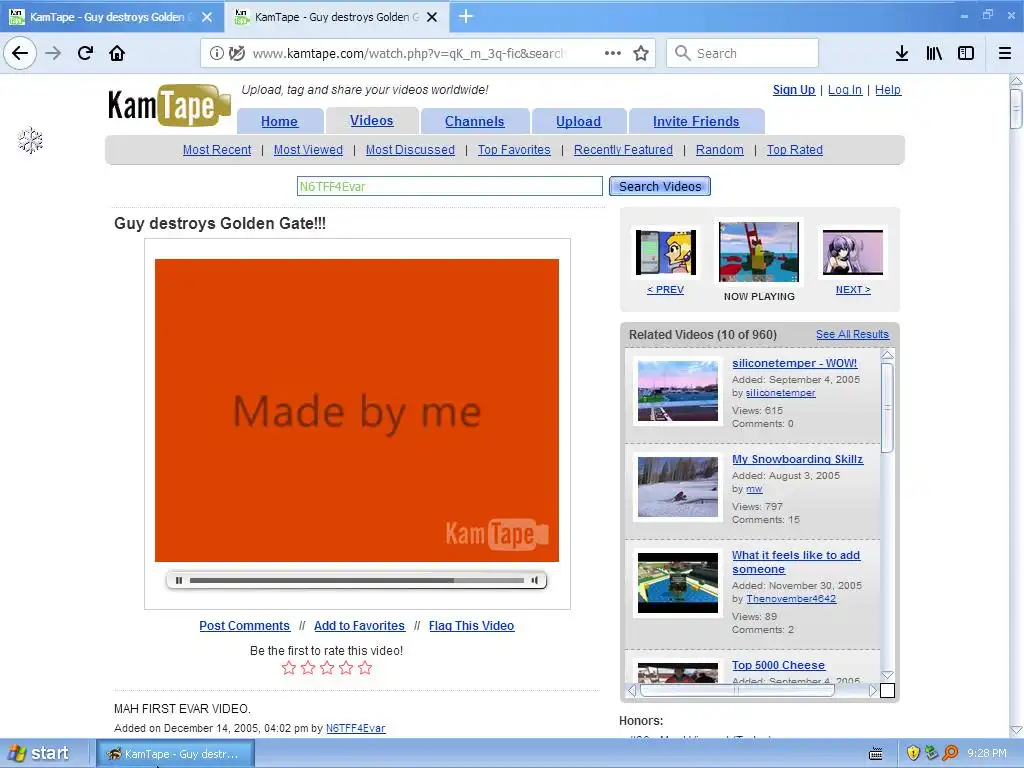Viewport: 1024px width, 768px height.
Task: Click the browser forward arrow
Action: (x=53, y=53)
